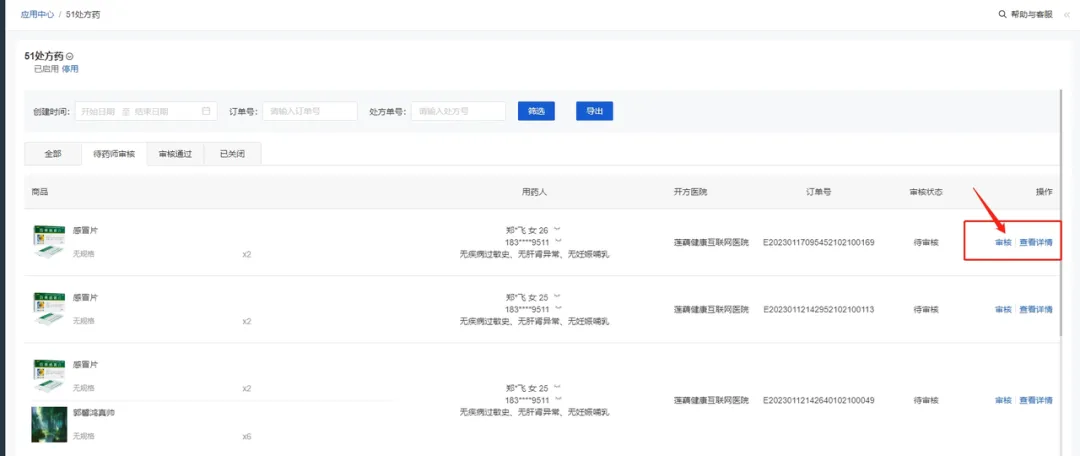Image resolution: width=1080 pixels, height=456 pixels.
Task: Click 停用 to disable the app
Action: (x=70, y=69)
